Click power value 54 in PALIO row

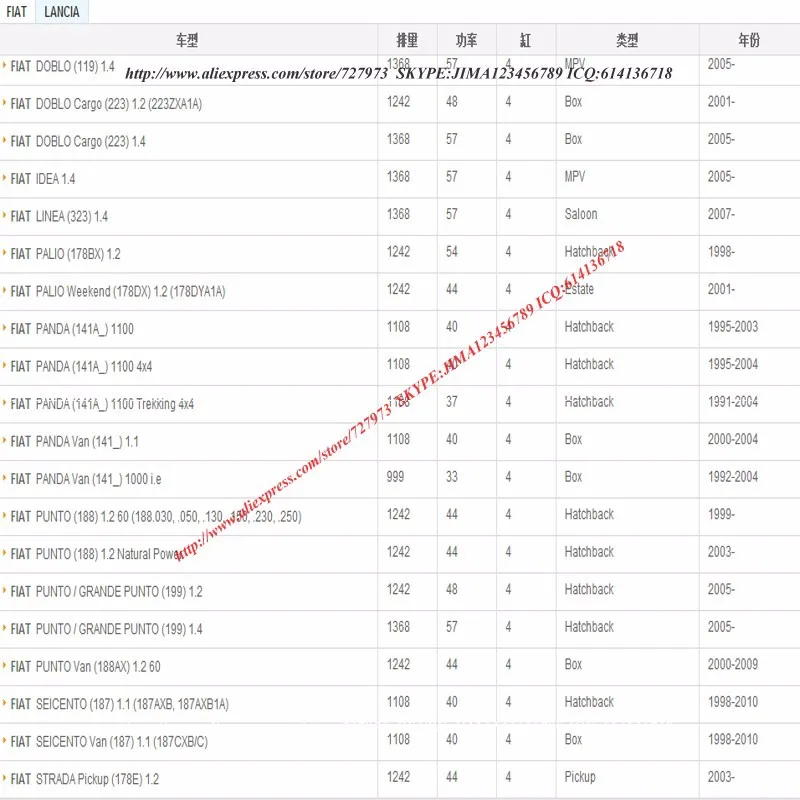452,252
